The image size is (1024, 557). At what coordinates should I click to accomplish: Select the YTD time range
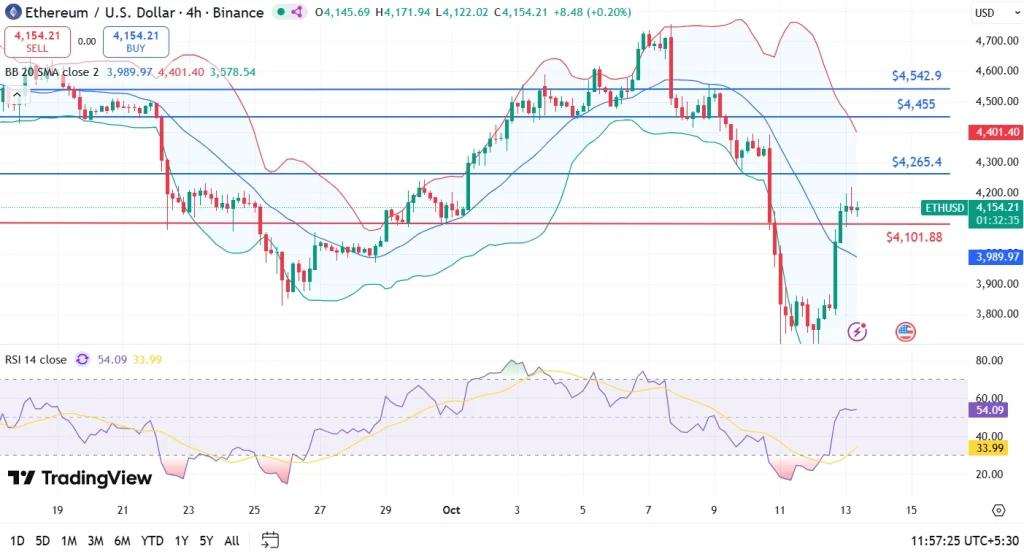(152, 541)
